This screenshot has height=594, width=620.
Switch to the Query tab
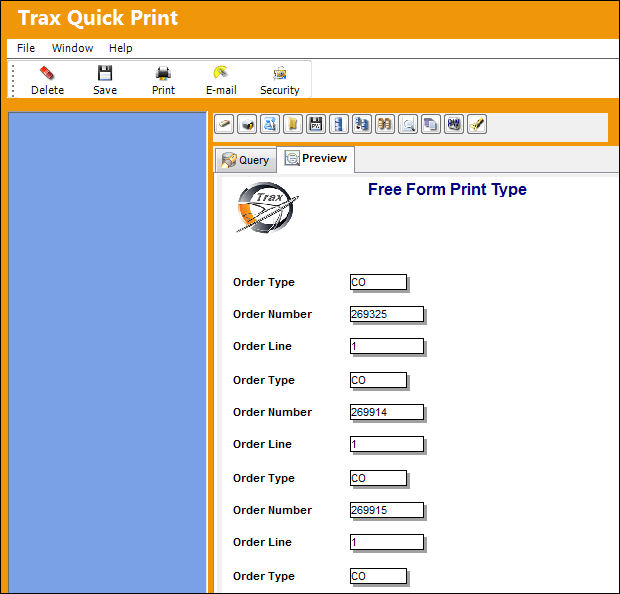coord(245,160)
